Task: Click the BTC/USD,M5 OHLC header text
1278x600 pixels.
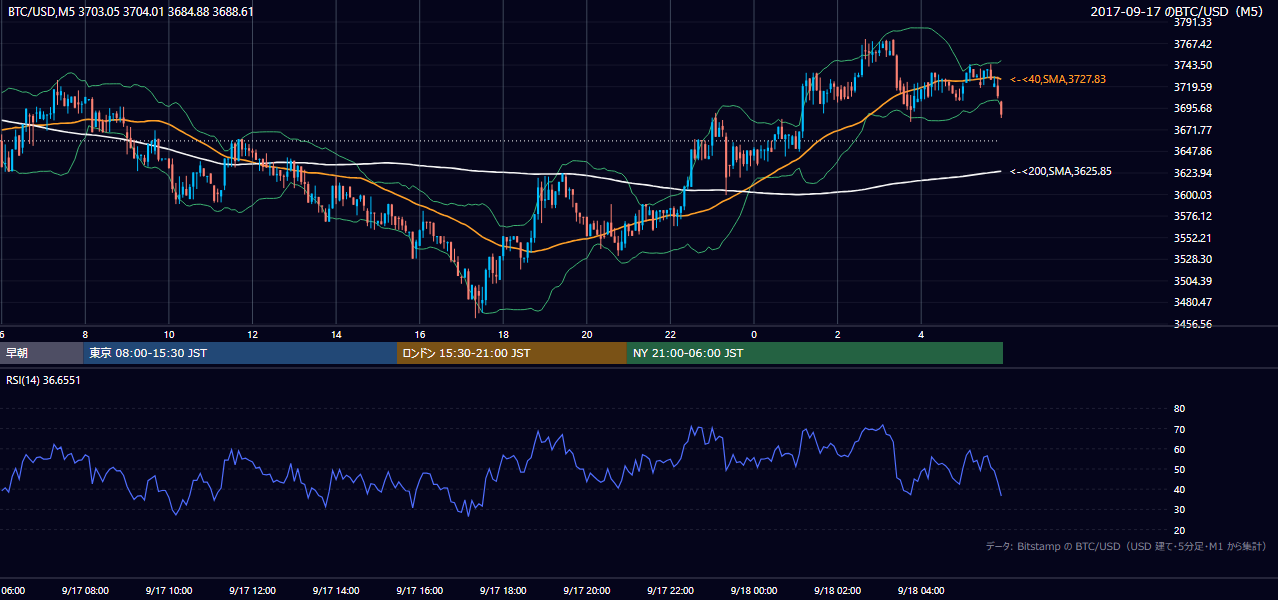Action: 131,11
